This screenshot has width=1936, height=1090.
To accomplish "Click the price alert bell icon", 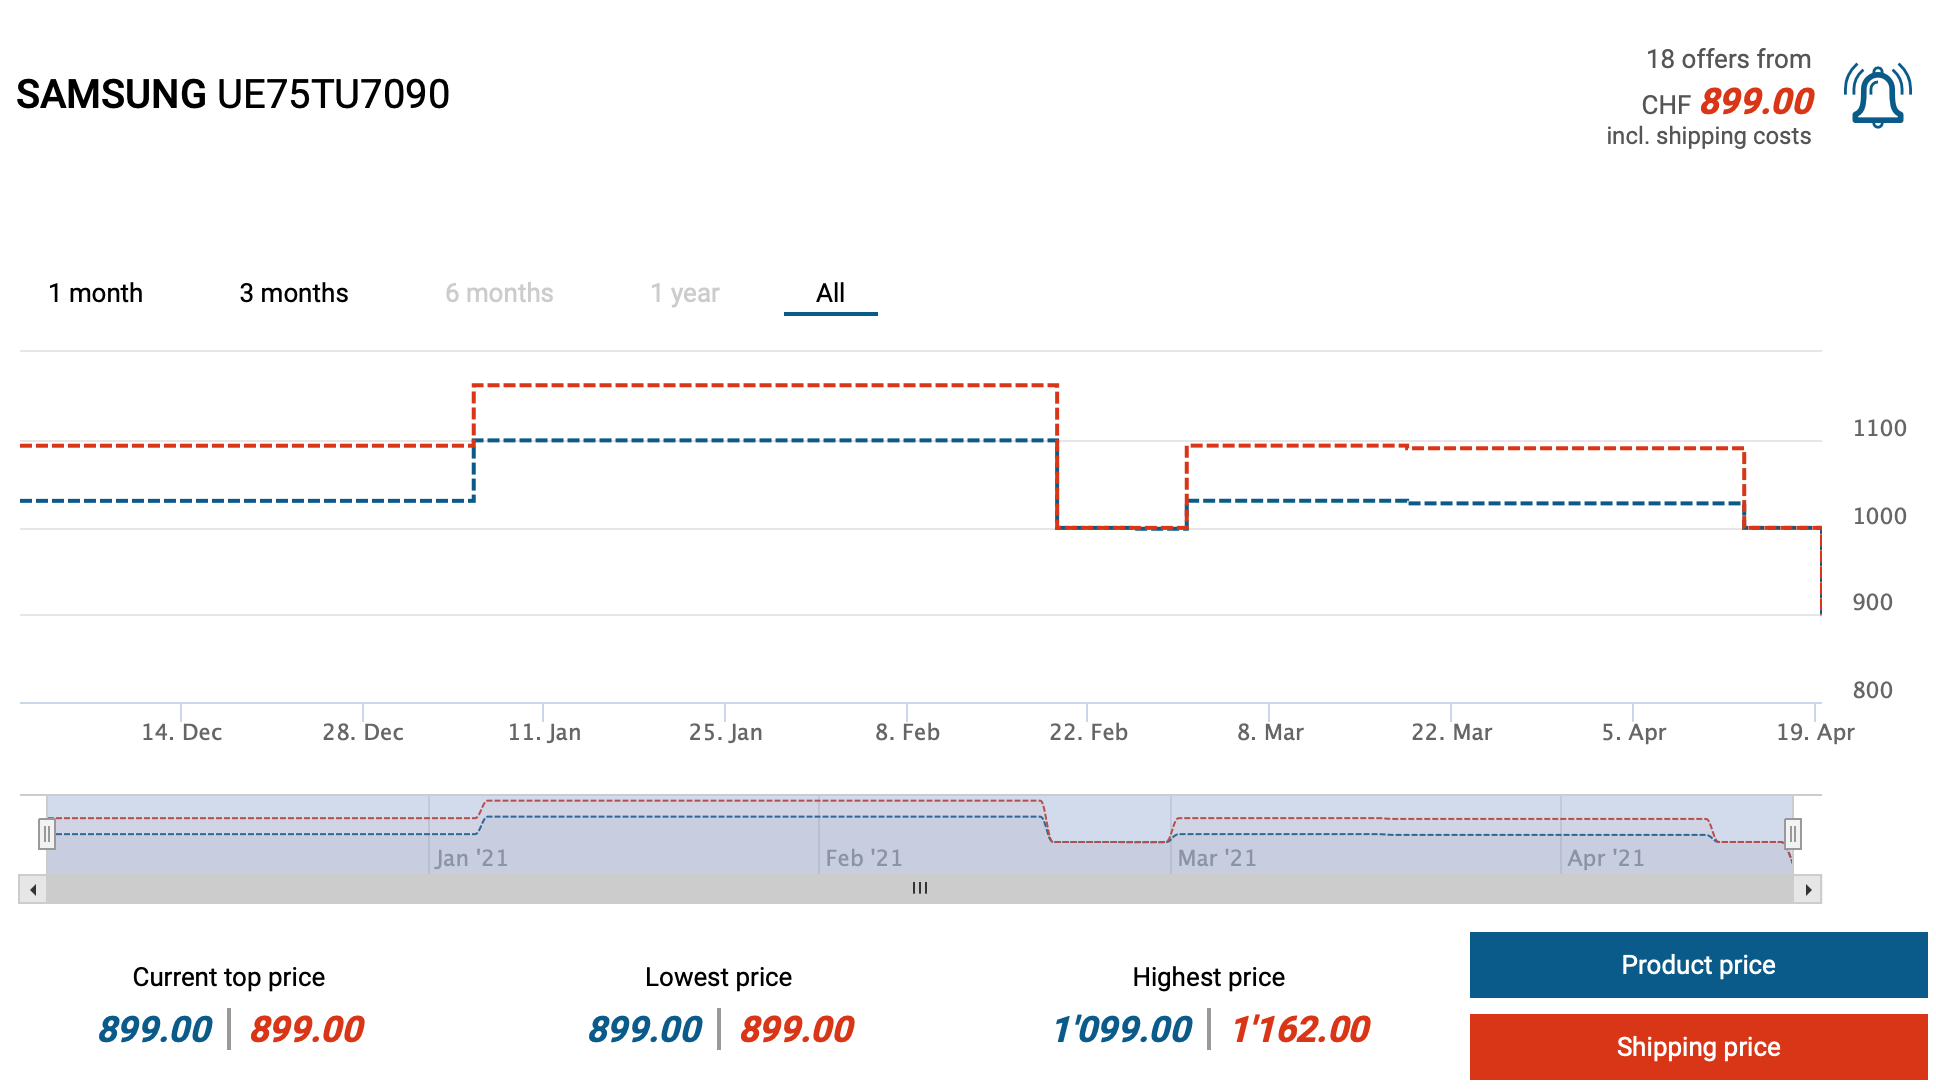I will coord(1877,96).
